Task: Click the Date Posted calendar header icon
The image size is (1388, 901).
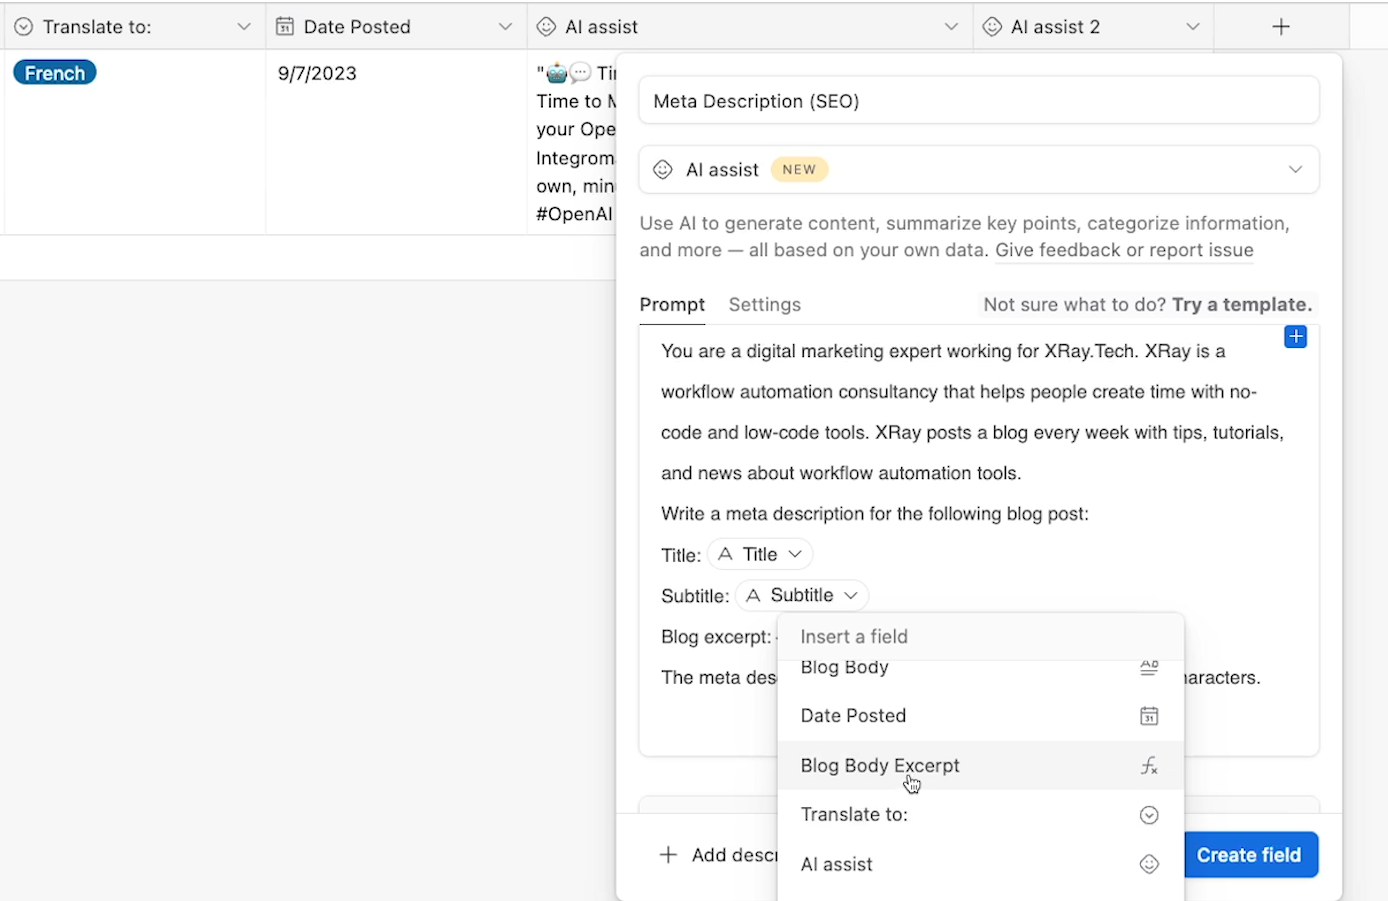Action: click(285, 27)
